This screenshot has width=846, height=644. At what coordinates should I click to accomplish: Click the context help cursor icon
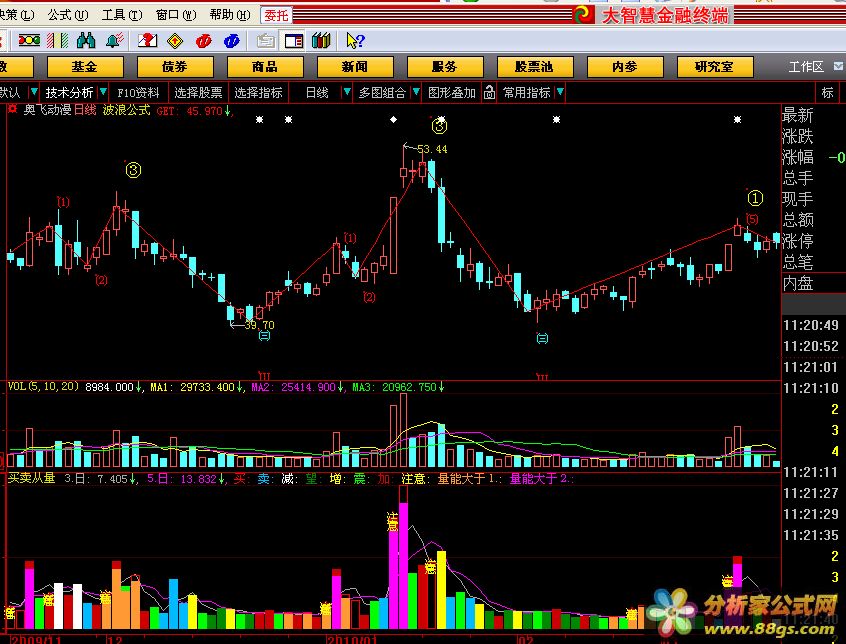[355, 40]
